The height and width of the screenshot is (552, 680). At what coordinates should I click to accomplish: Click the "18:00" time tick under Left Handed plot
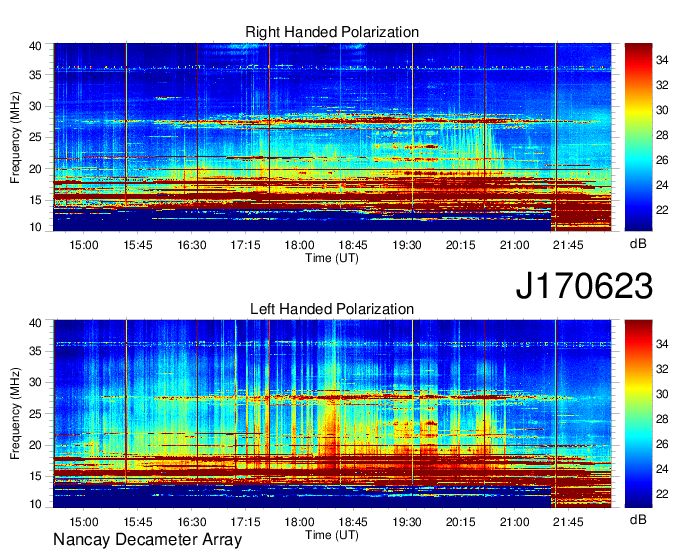tap(299, 522)
